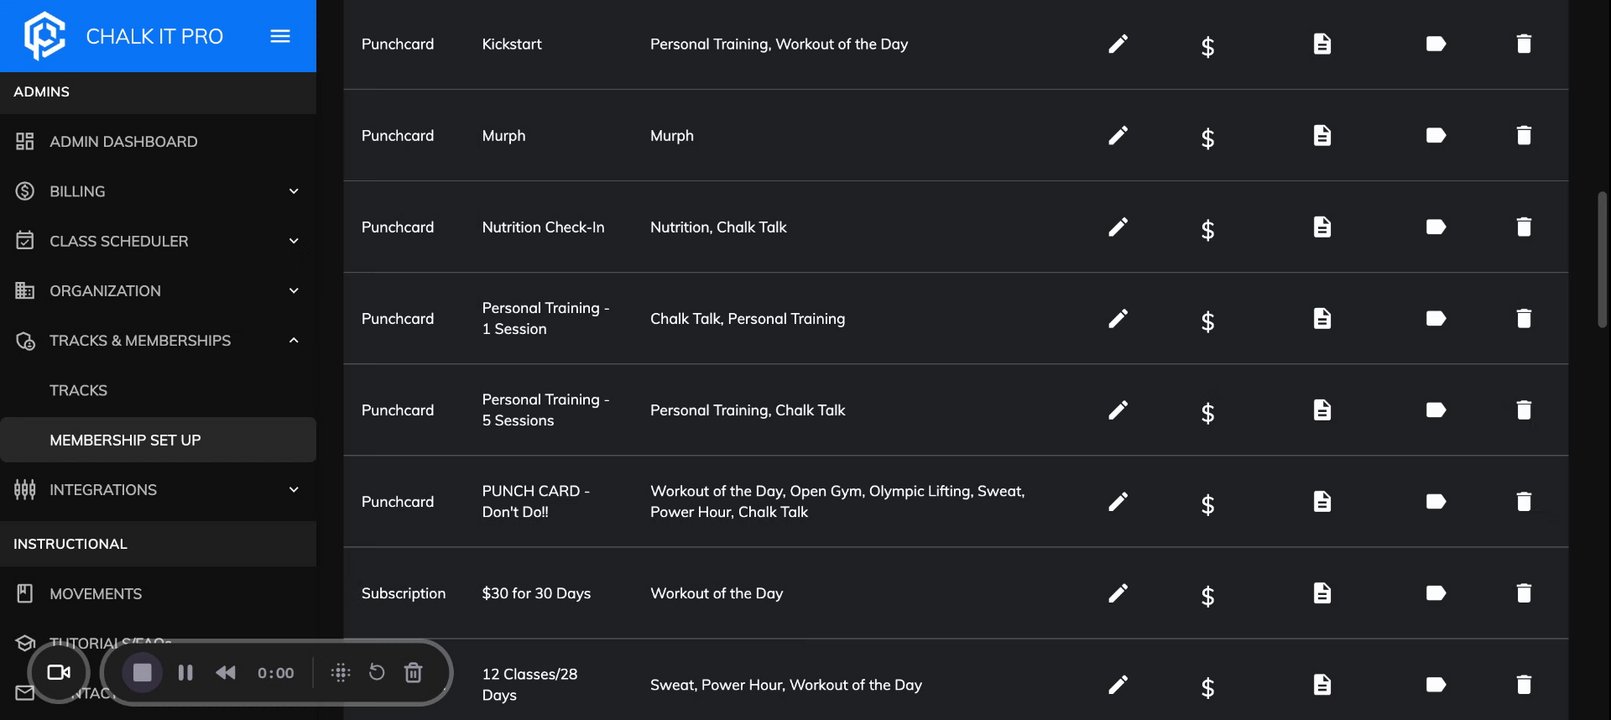
Task: Click the edit pencil for Kickstart punchcard
Action: tap(1118, 44)
